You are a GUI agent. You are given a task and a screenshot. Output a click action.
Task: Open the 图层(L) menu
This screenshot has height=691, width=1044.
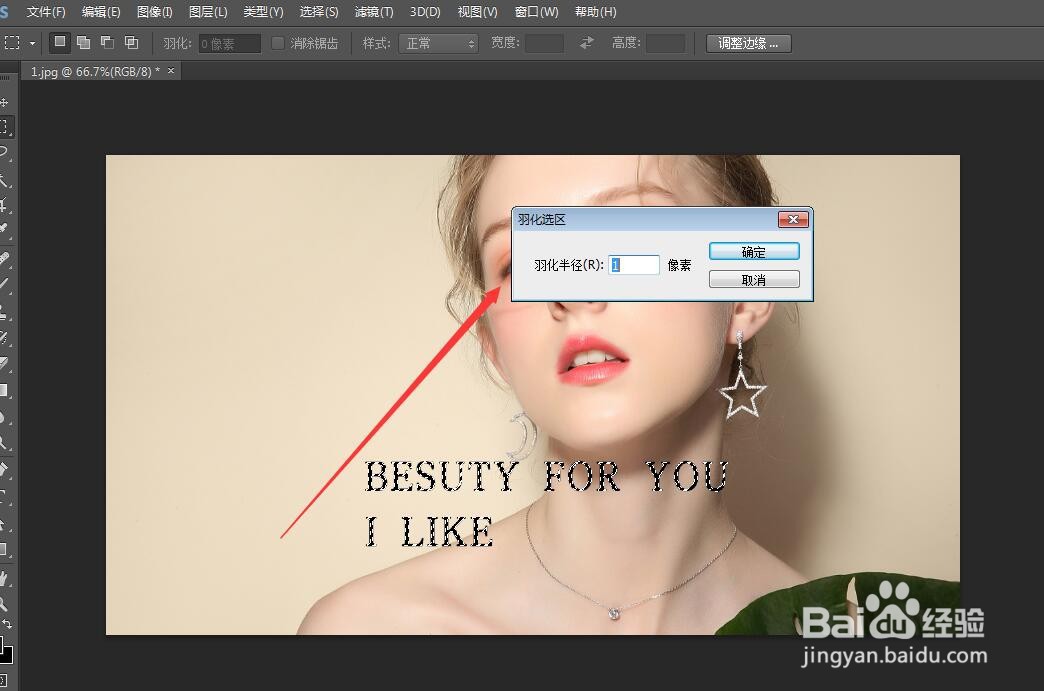point(208,12)
